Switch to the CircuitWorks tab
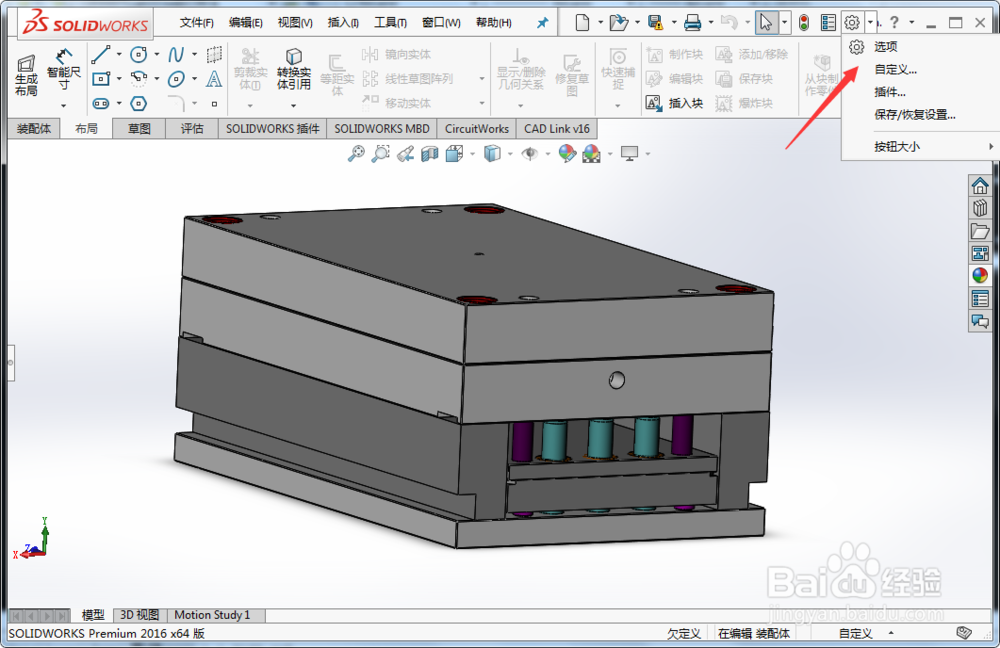The width and height of the screenshot is (1000, 648). pos(477,129)
